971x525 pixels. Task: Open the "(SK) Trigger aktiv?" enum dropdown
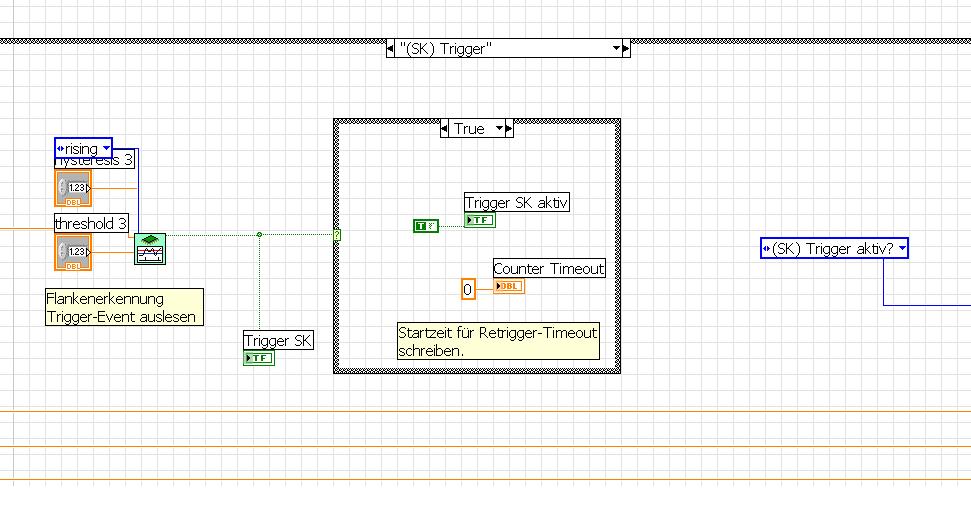(902, 248)
